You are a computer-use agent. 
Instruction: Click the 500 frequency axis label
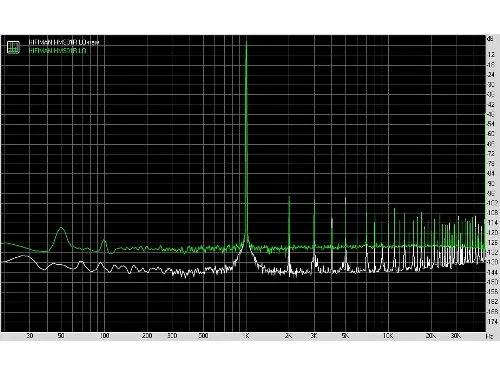pyautogui.click(x=203, y=336)
